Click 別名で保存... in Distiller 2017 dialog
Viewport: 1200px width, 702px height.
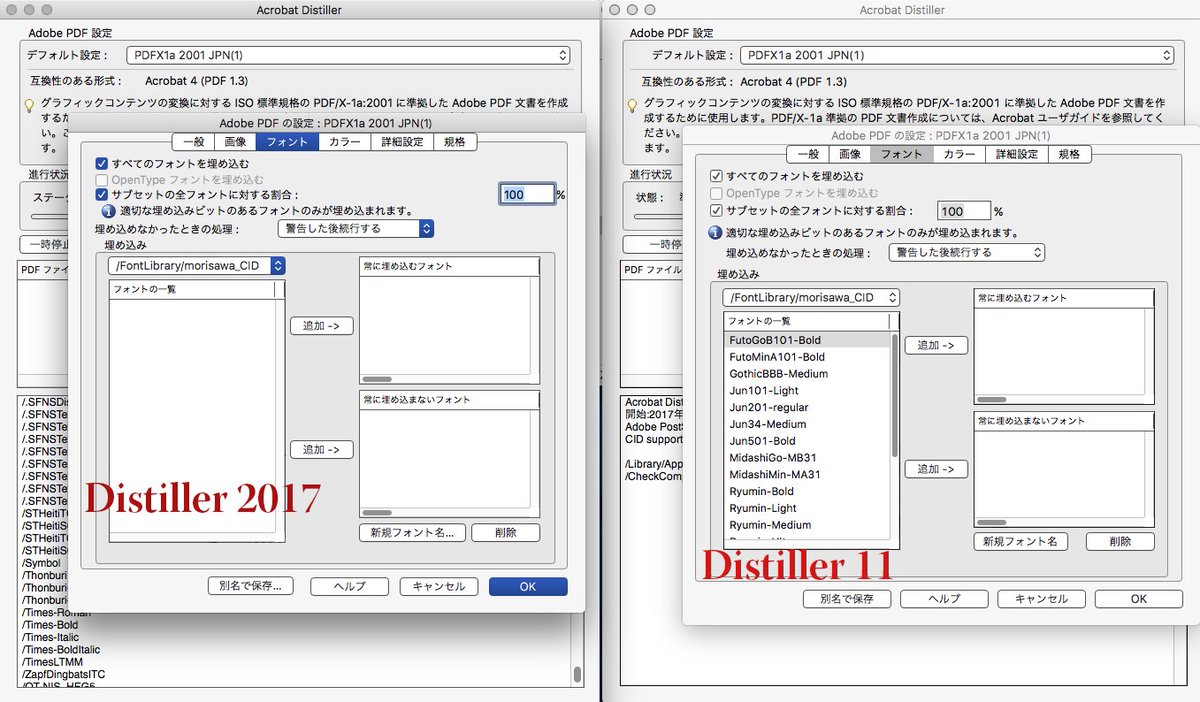[x=250, y=586]
